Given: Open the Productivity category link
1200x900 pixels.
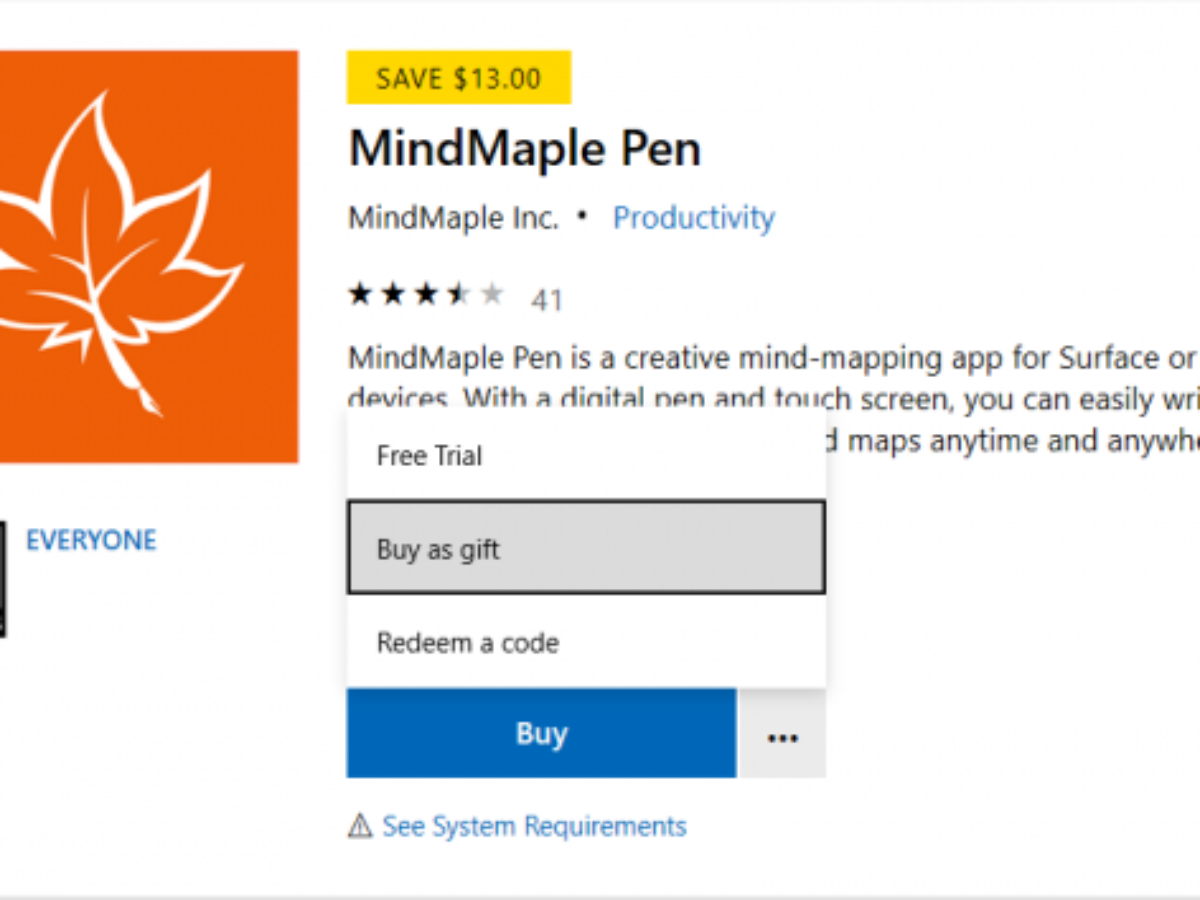Looking at the screenshot, I should pos(693,218).
